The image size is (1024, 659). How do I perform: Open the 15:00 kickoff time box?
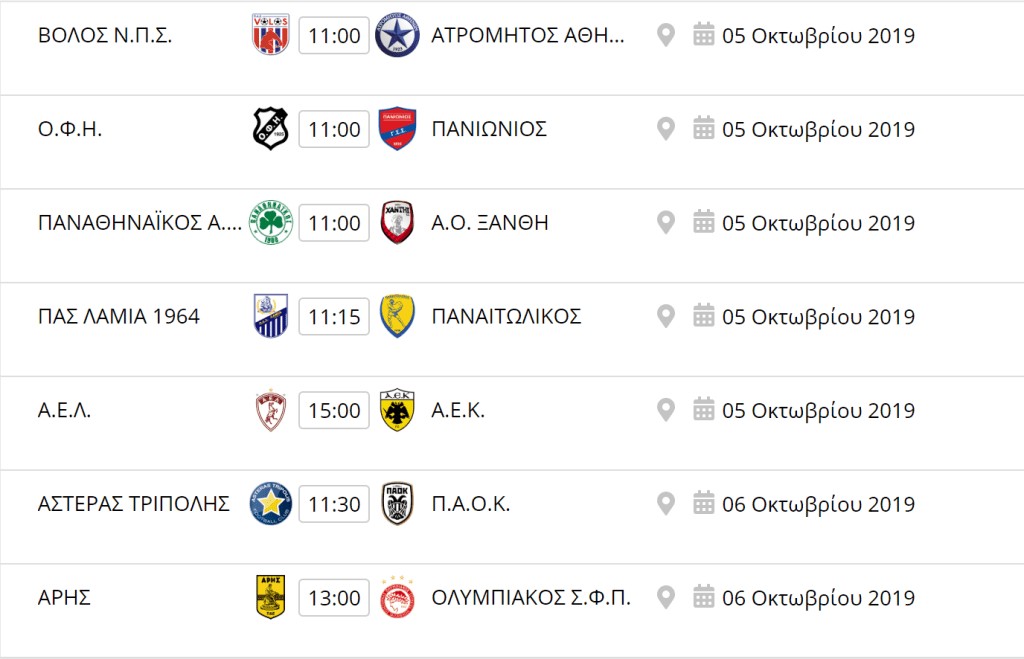(x=334, y=410)
